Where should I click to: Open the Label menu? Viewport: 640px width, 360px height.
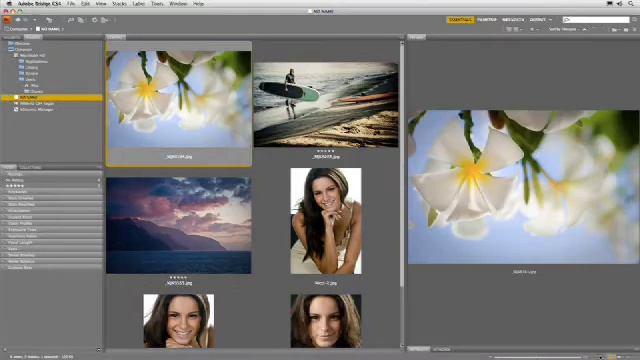point(139,4)
